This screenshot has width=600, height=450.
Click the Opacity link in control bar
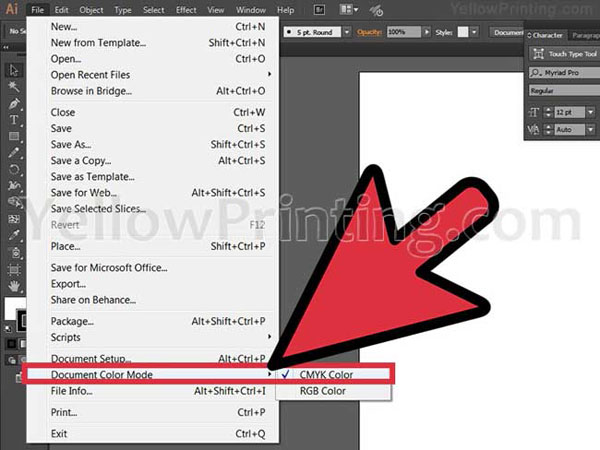pyautogui.click(x=369, y=32)
